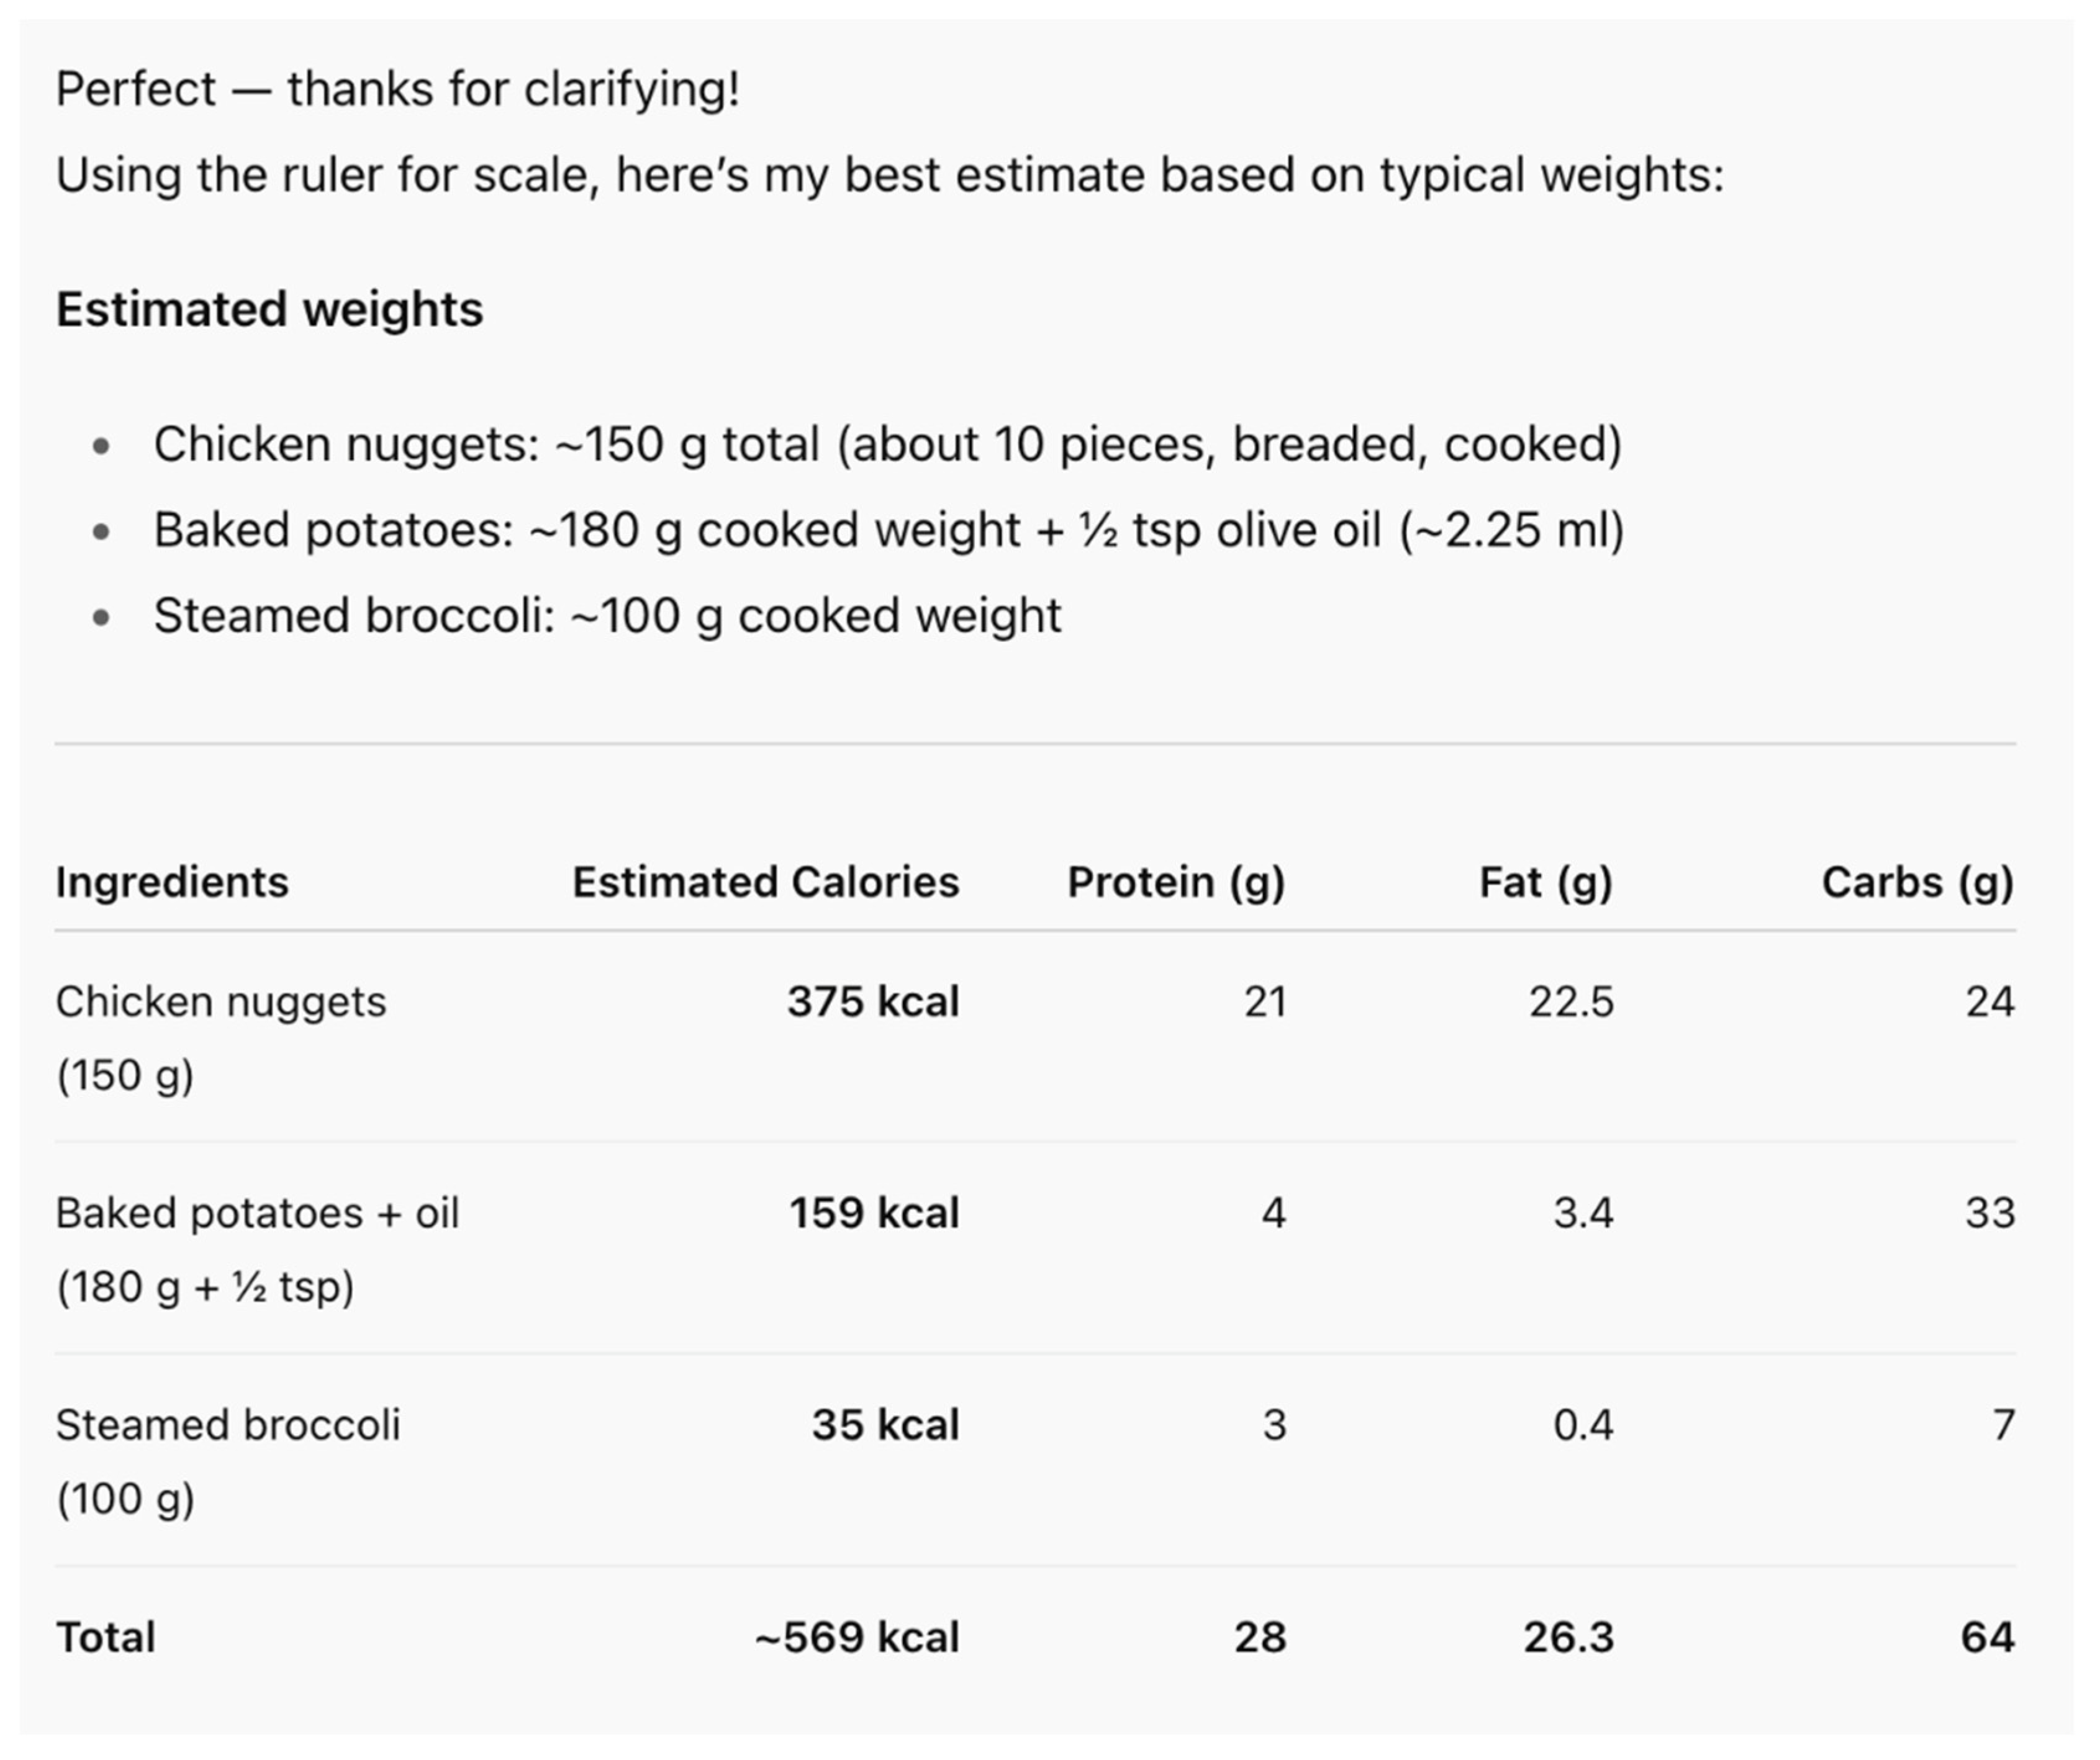Image resolution: width=2100 pixels, height=1760 pixels.
Task: Click the Chicken nuggets bullet point text
Action: (x=887, y=444)
